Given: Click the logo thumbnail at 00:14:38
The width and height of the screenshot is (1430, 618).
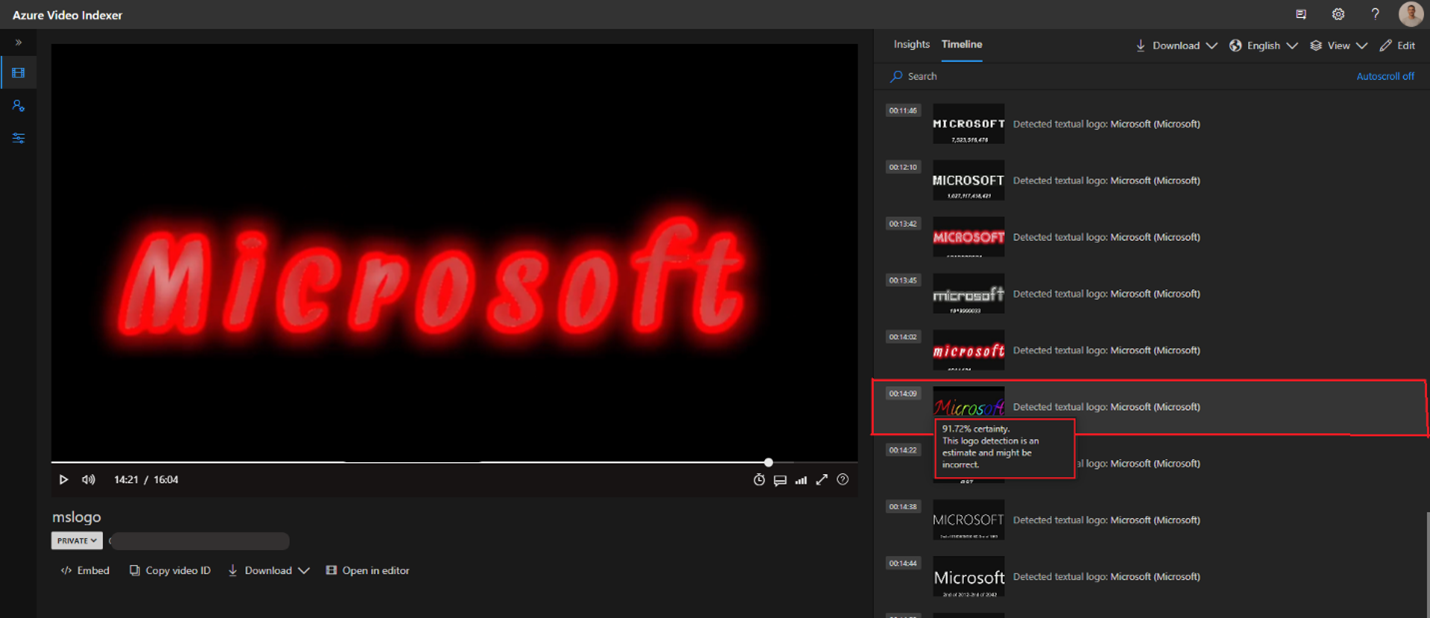Looking at the screenshot, I should (969, 520).
